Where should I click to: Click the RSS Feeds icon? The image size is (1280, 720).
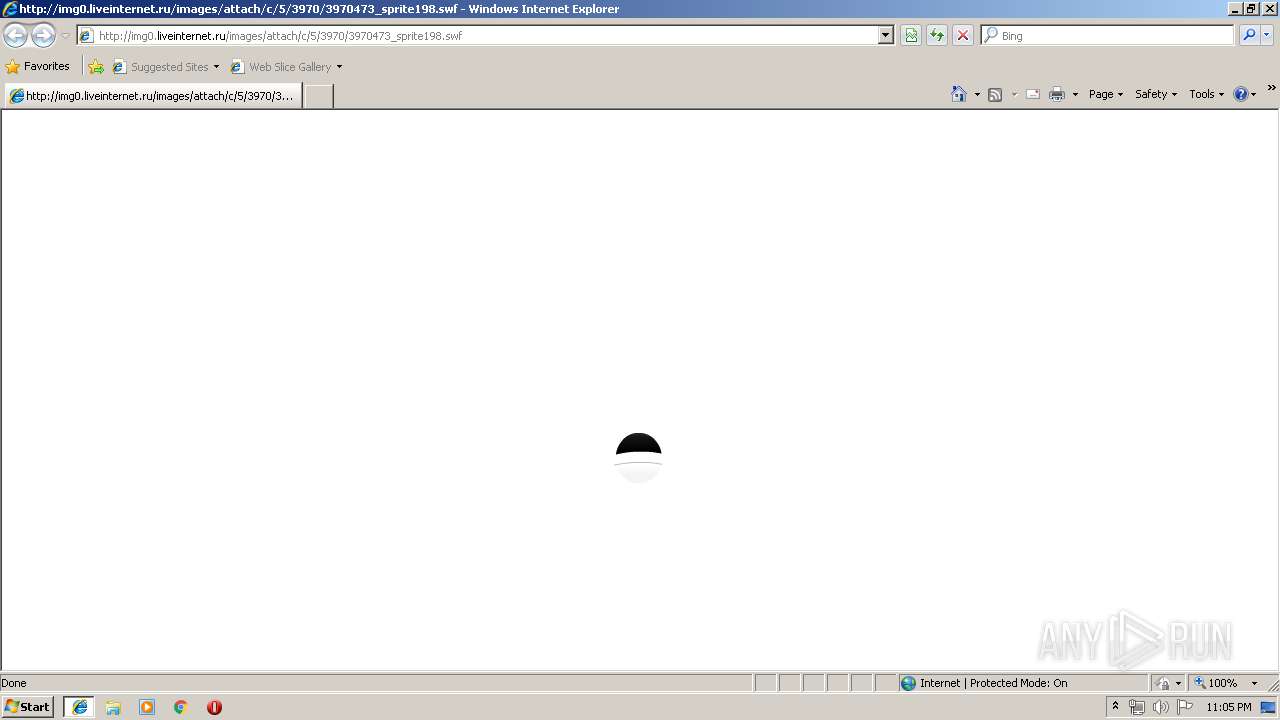tap(995, 94)
